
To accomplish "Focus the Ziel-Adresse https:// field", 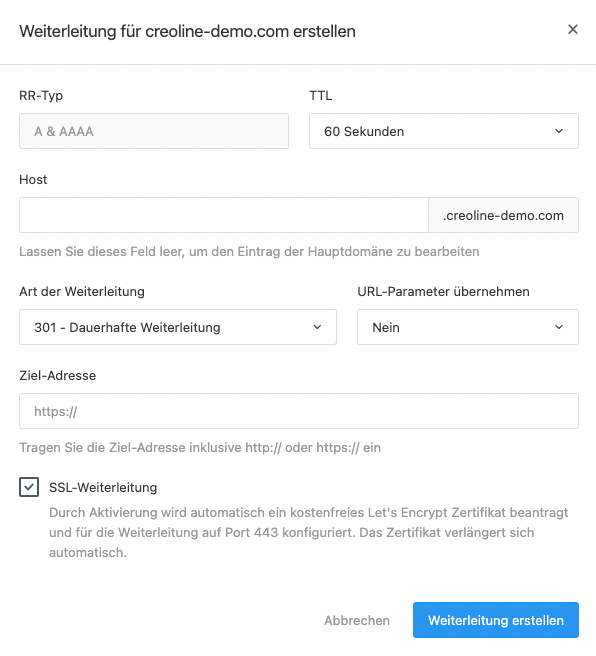I will coord(299,411).
